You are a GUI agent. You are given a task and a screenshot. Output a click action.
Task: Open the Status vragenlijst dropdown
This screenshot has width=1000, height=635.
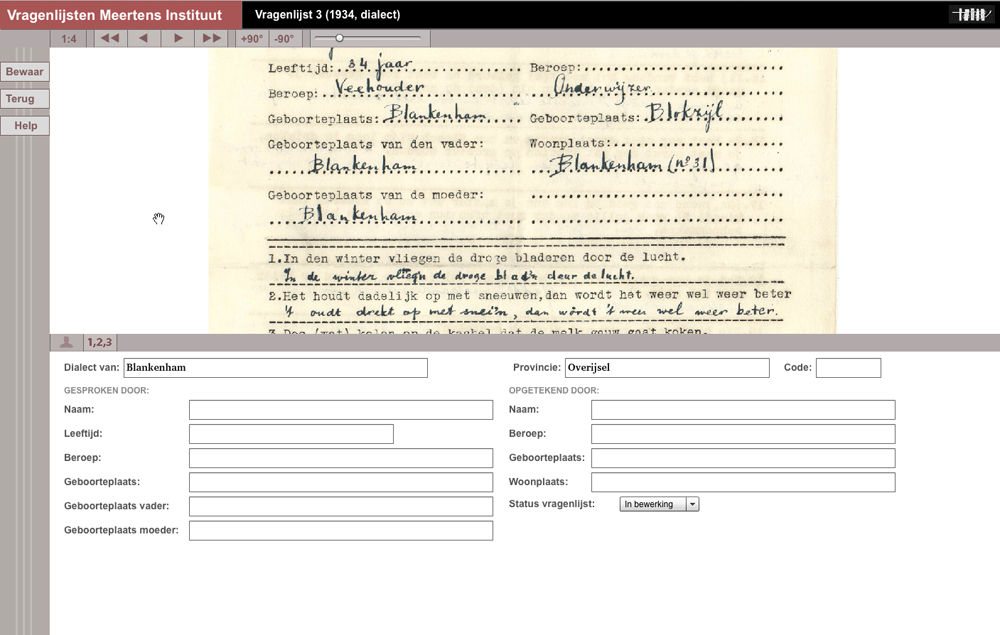pos(659,504)
